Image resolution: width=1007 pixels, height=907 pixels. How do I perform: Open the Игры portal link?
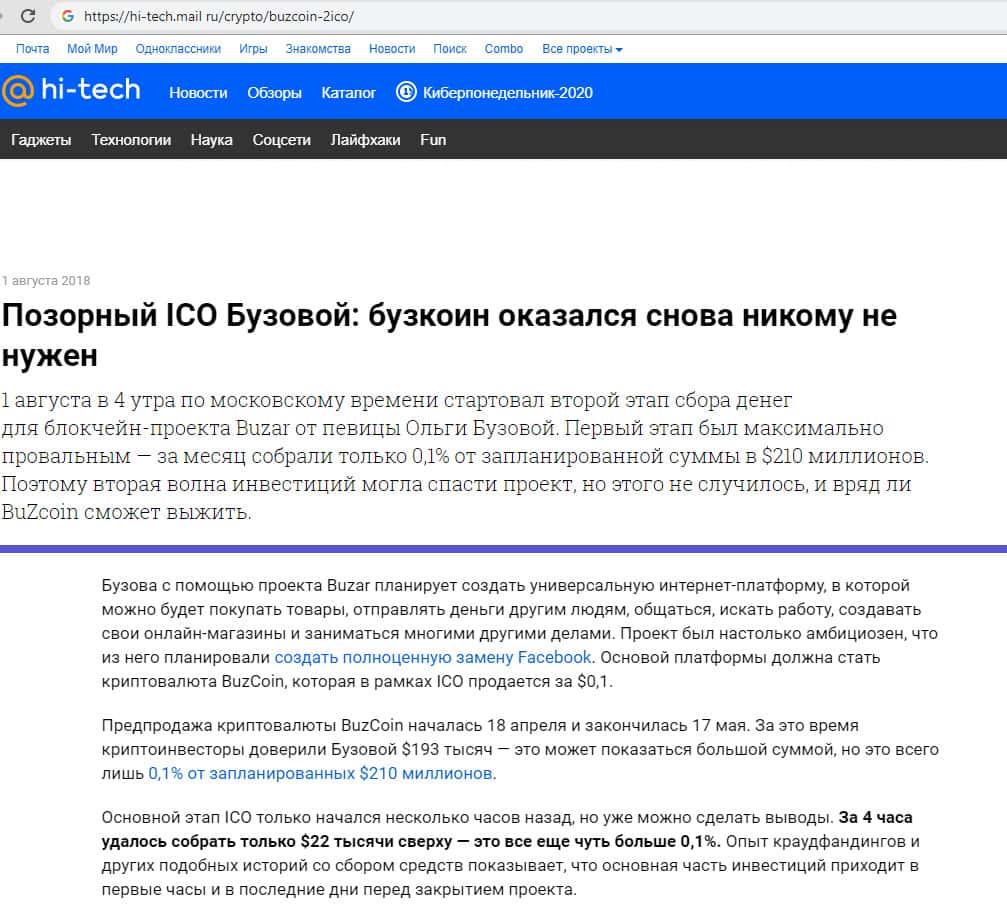(253, 49)
